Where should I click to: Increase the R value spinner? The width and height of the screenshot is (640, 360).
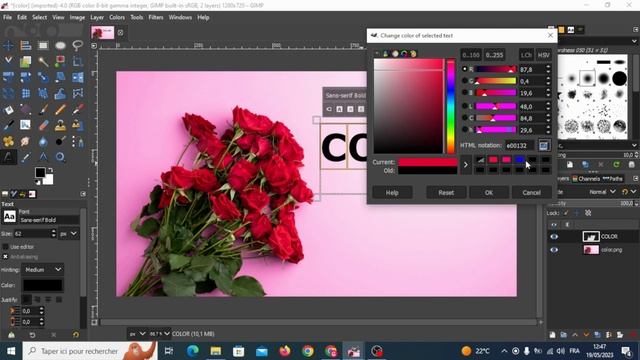point(548,67)
